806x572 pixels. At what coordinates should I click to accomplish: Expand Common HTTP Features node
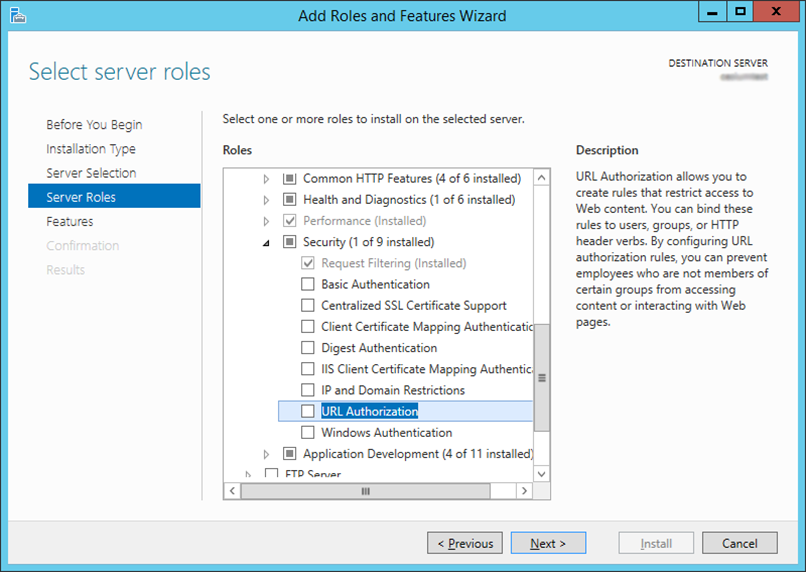[x=266, y=179]
